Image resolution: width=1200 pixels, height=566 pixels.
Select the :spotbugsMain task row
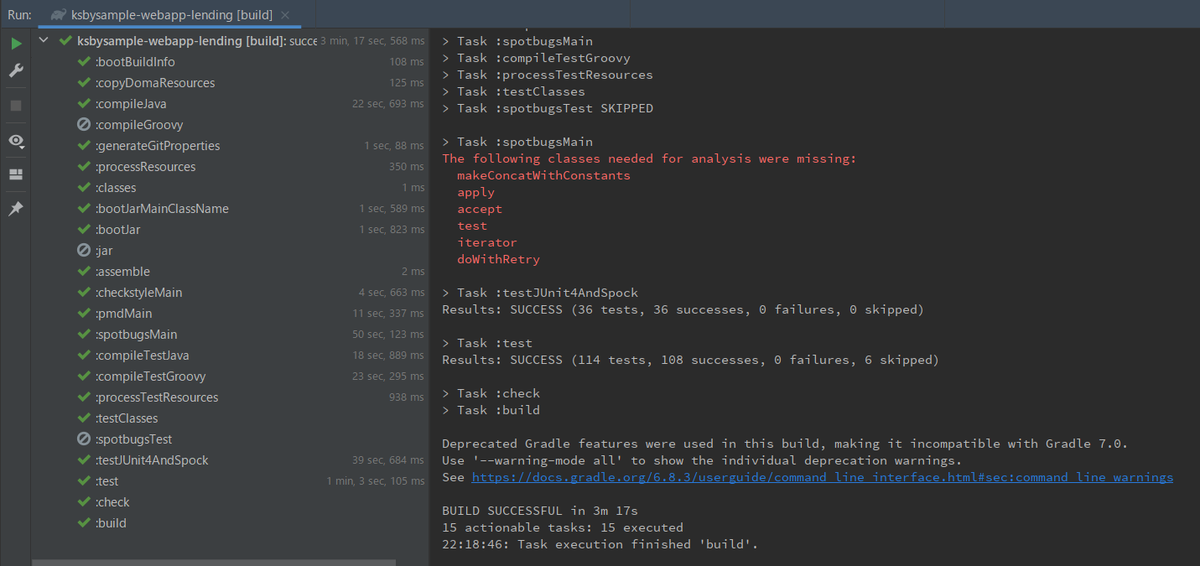click(x=231, y=335)
